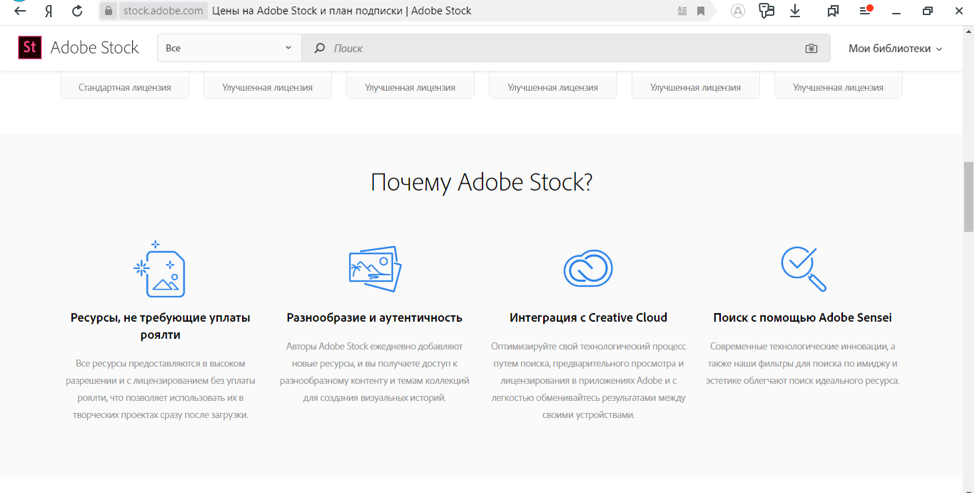Viewport: 974px width, 493px height.
Task: Reload the page with refresh icon
Action: click(x=77, y=11)
